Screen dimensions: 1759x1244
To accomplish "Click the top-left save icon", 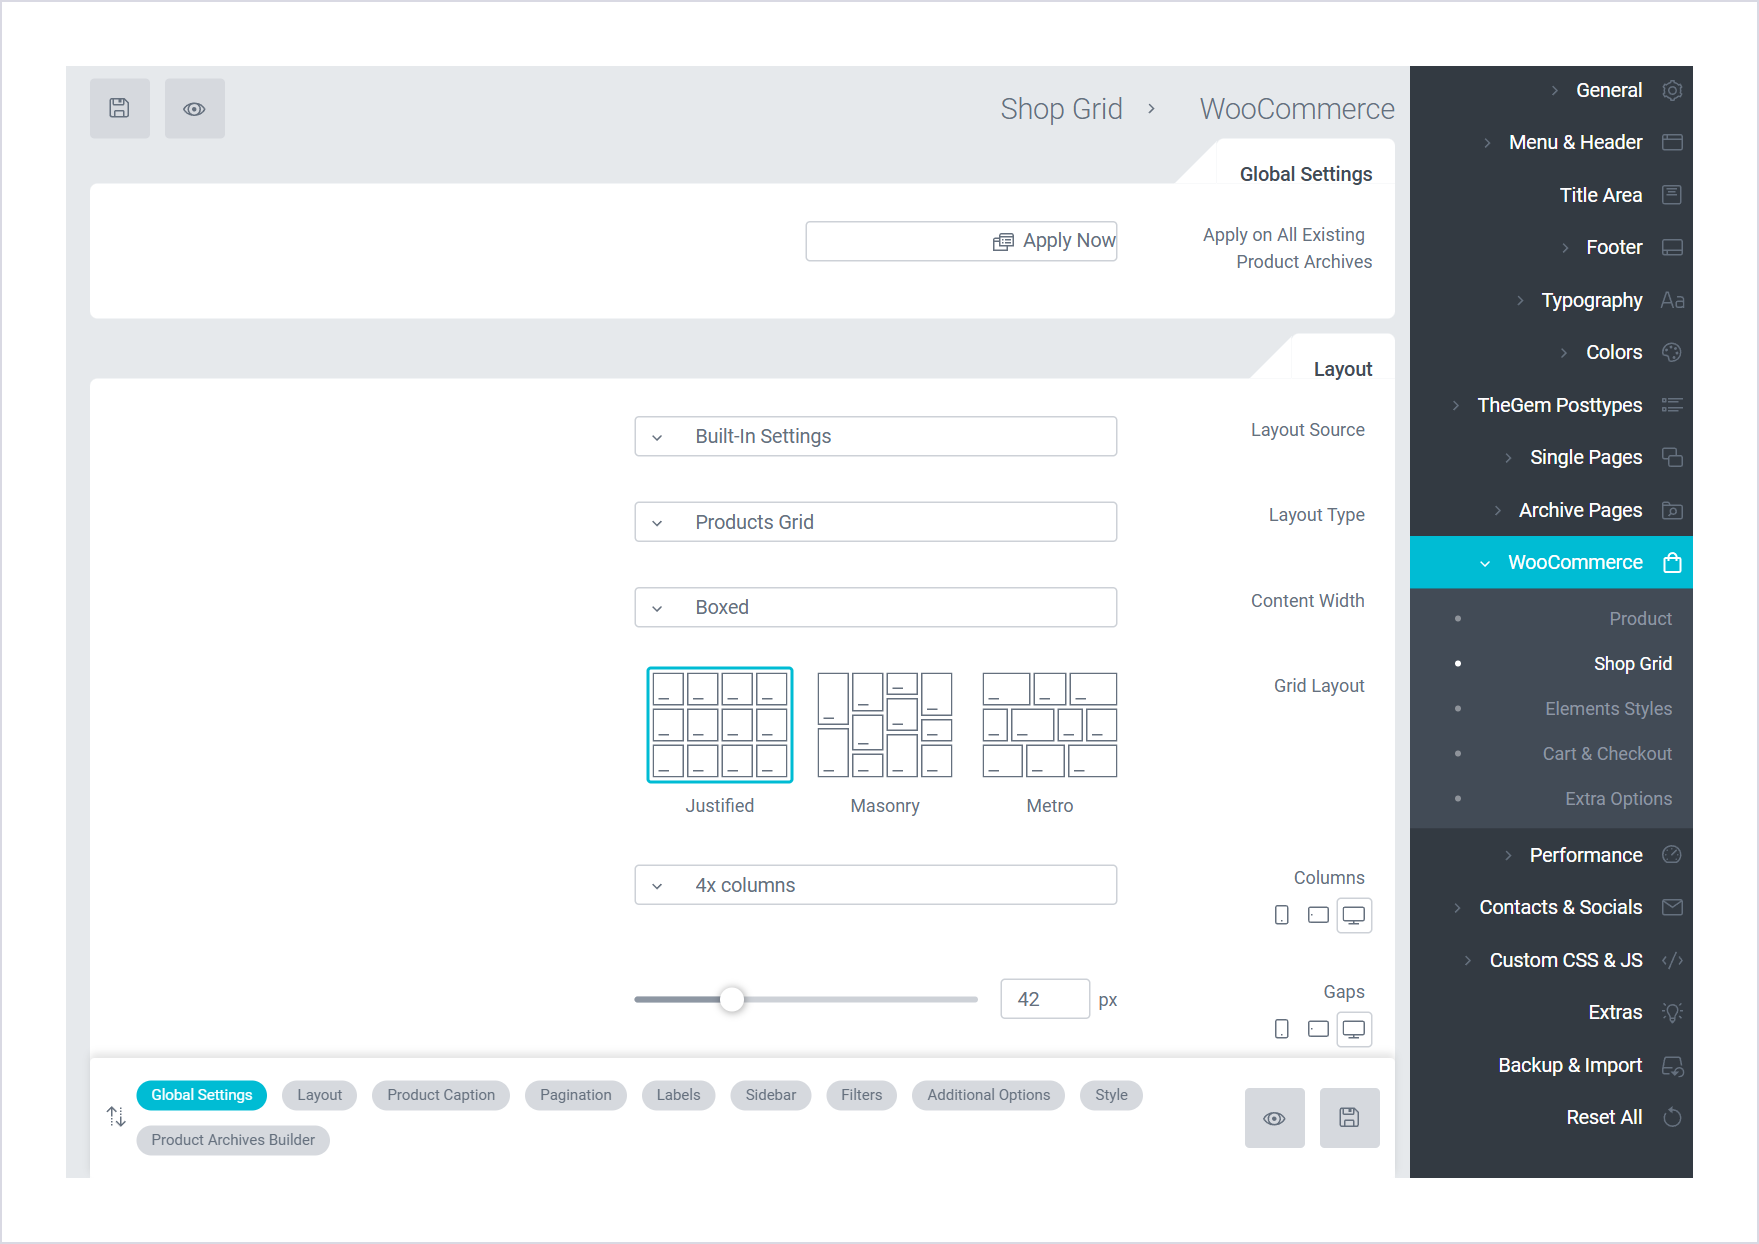I will click(x=120, y=108).
